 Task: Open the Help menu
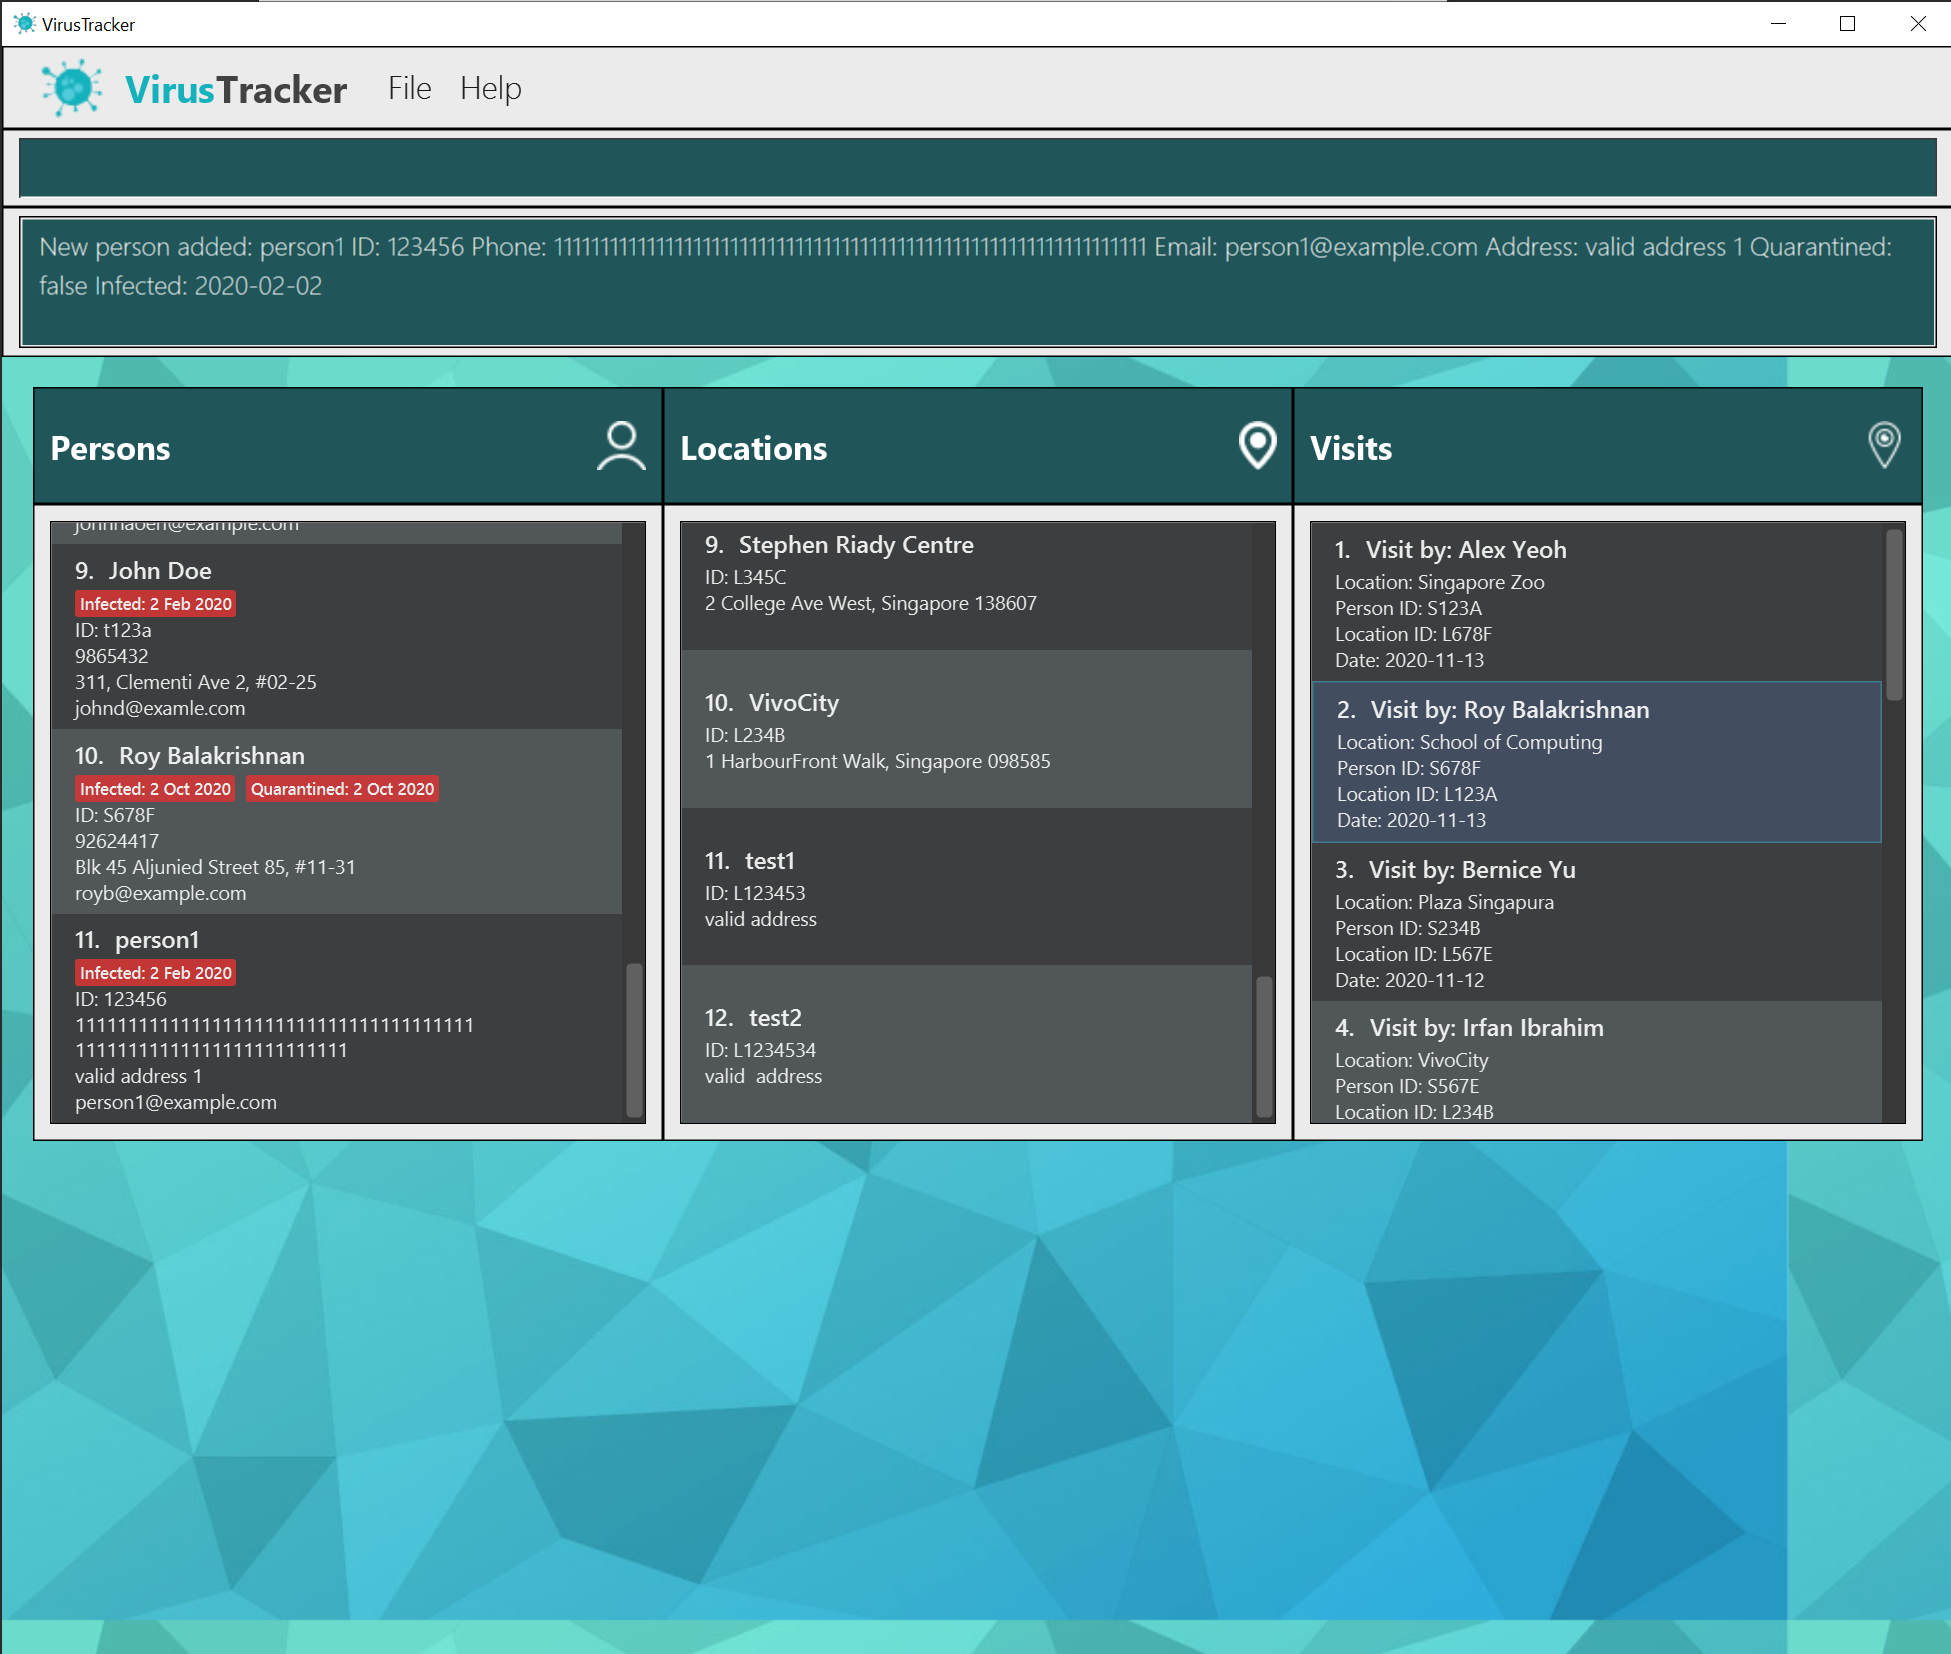[x=490, y=89]
